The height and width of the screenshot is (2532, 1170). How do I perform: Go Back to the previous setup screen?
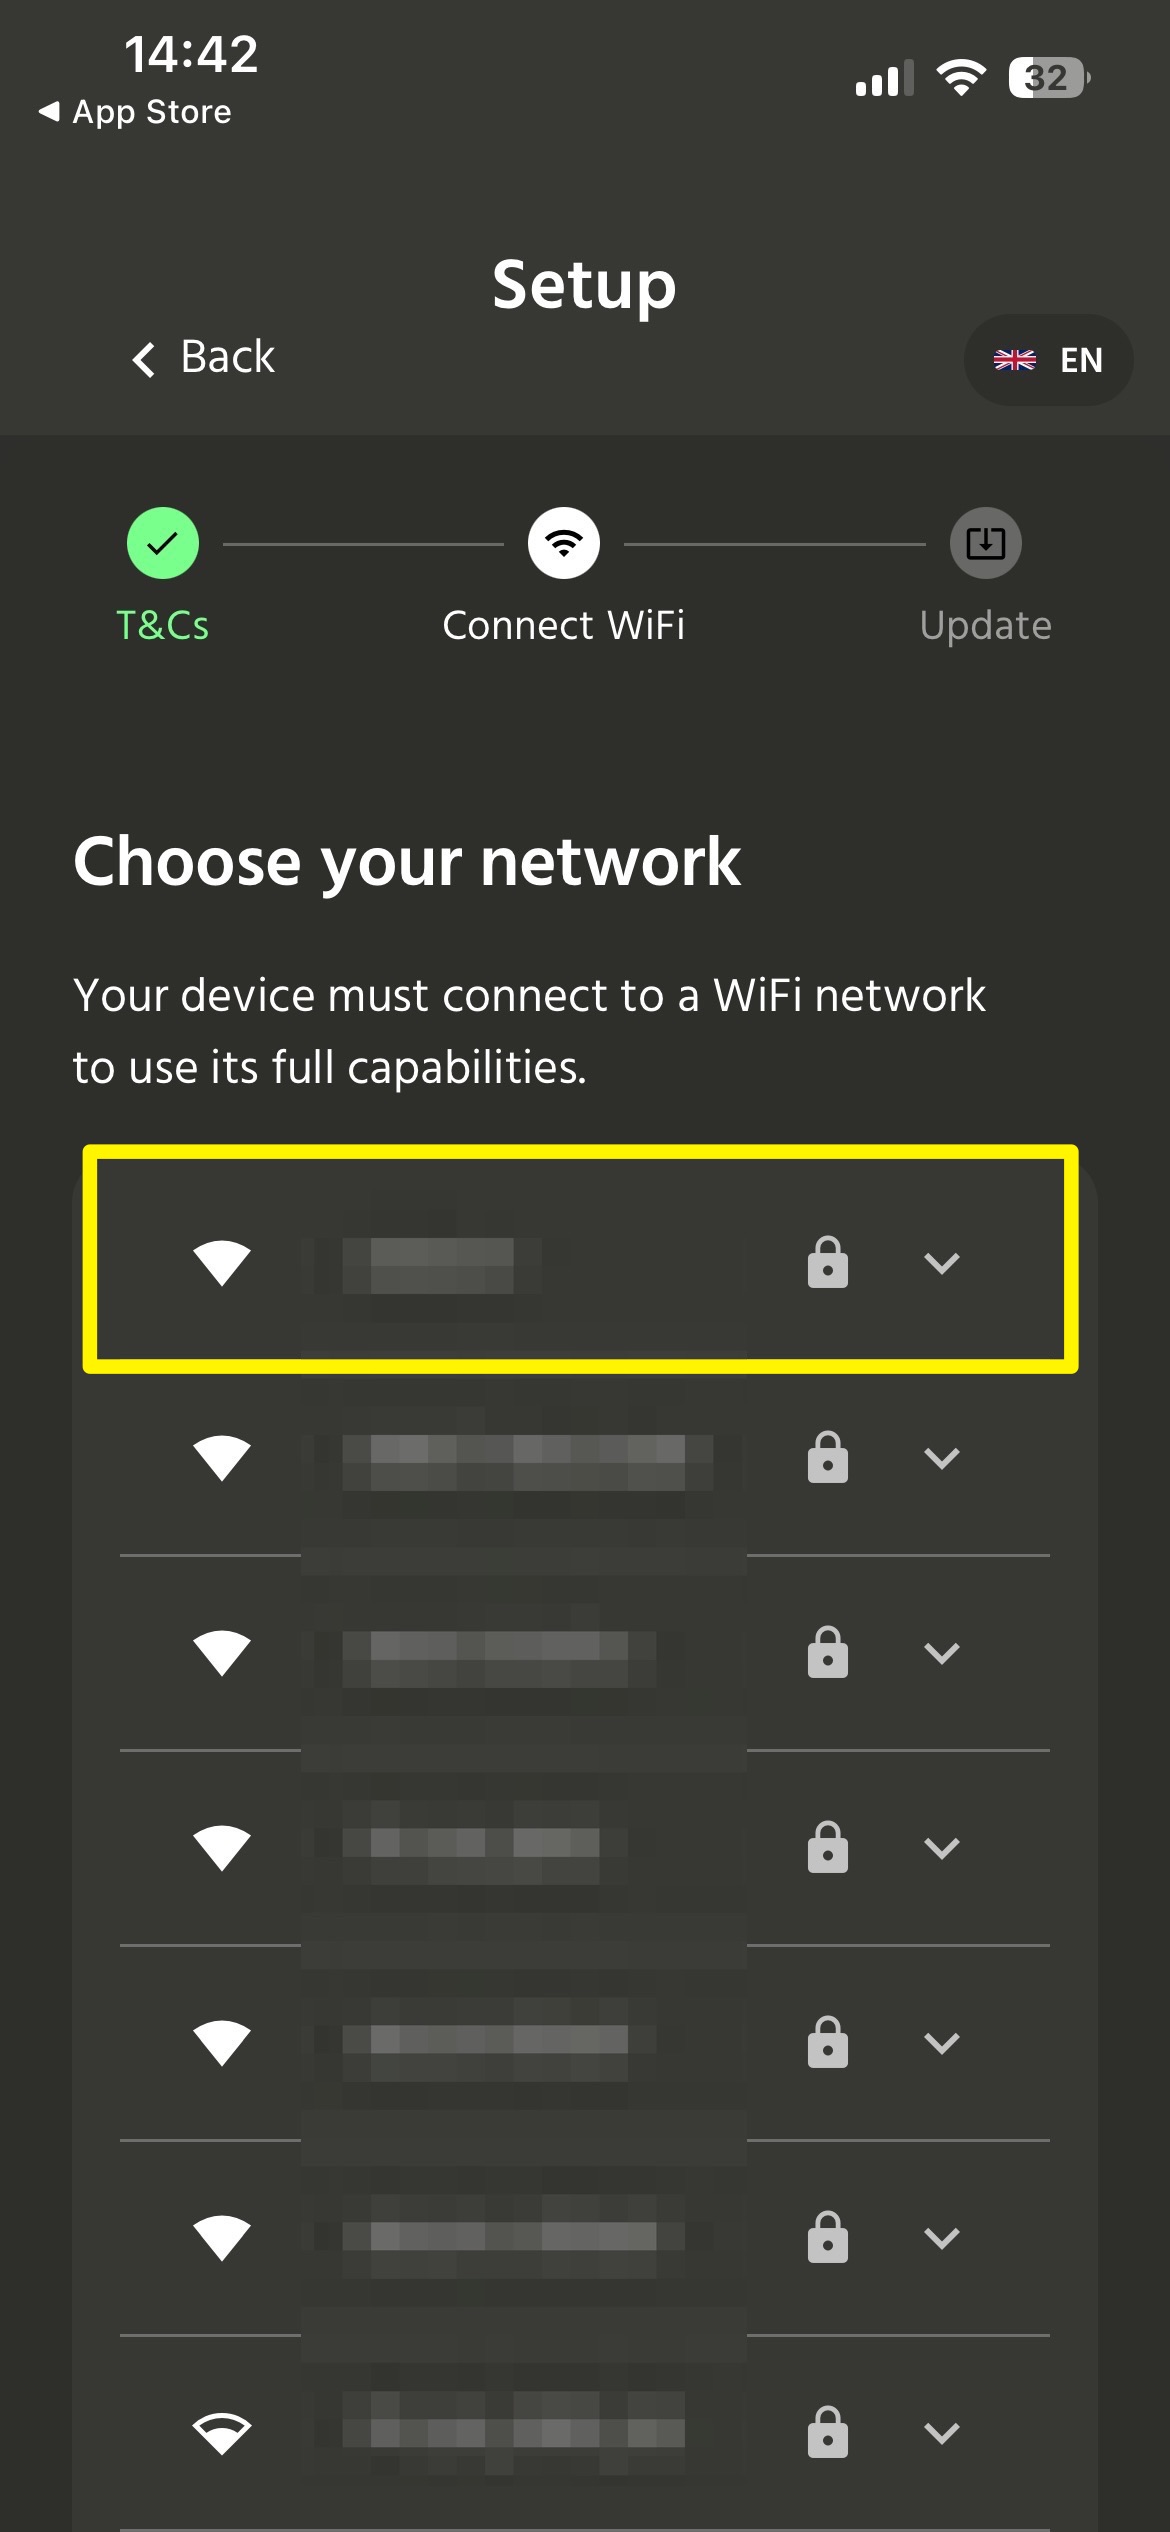[x=203, y=357]
